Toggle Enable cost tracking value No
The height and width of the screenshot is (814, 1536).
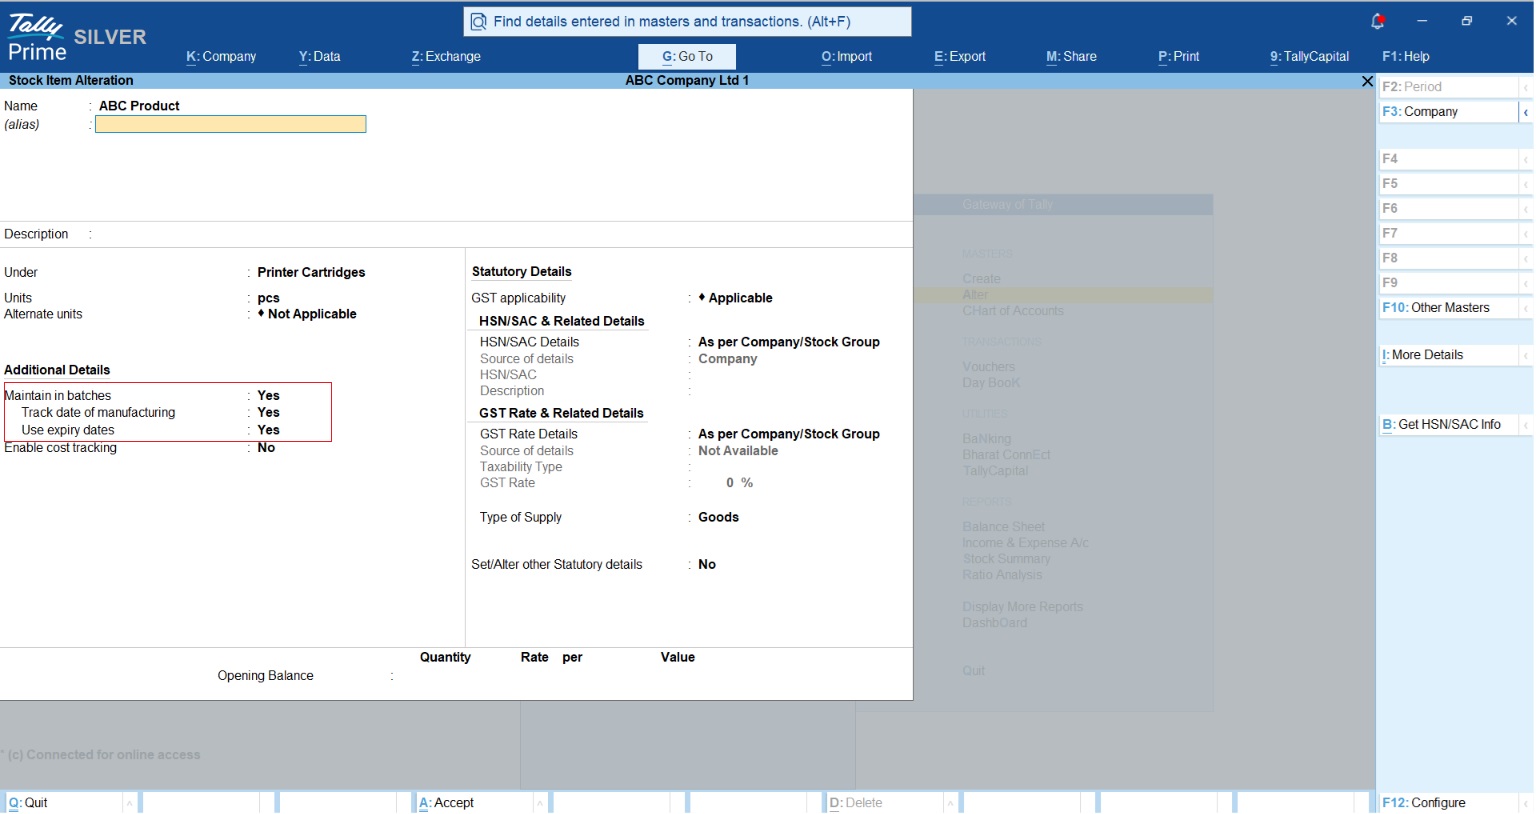click(266, 448)
